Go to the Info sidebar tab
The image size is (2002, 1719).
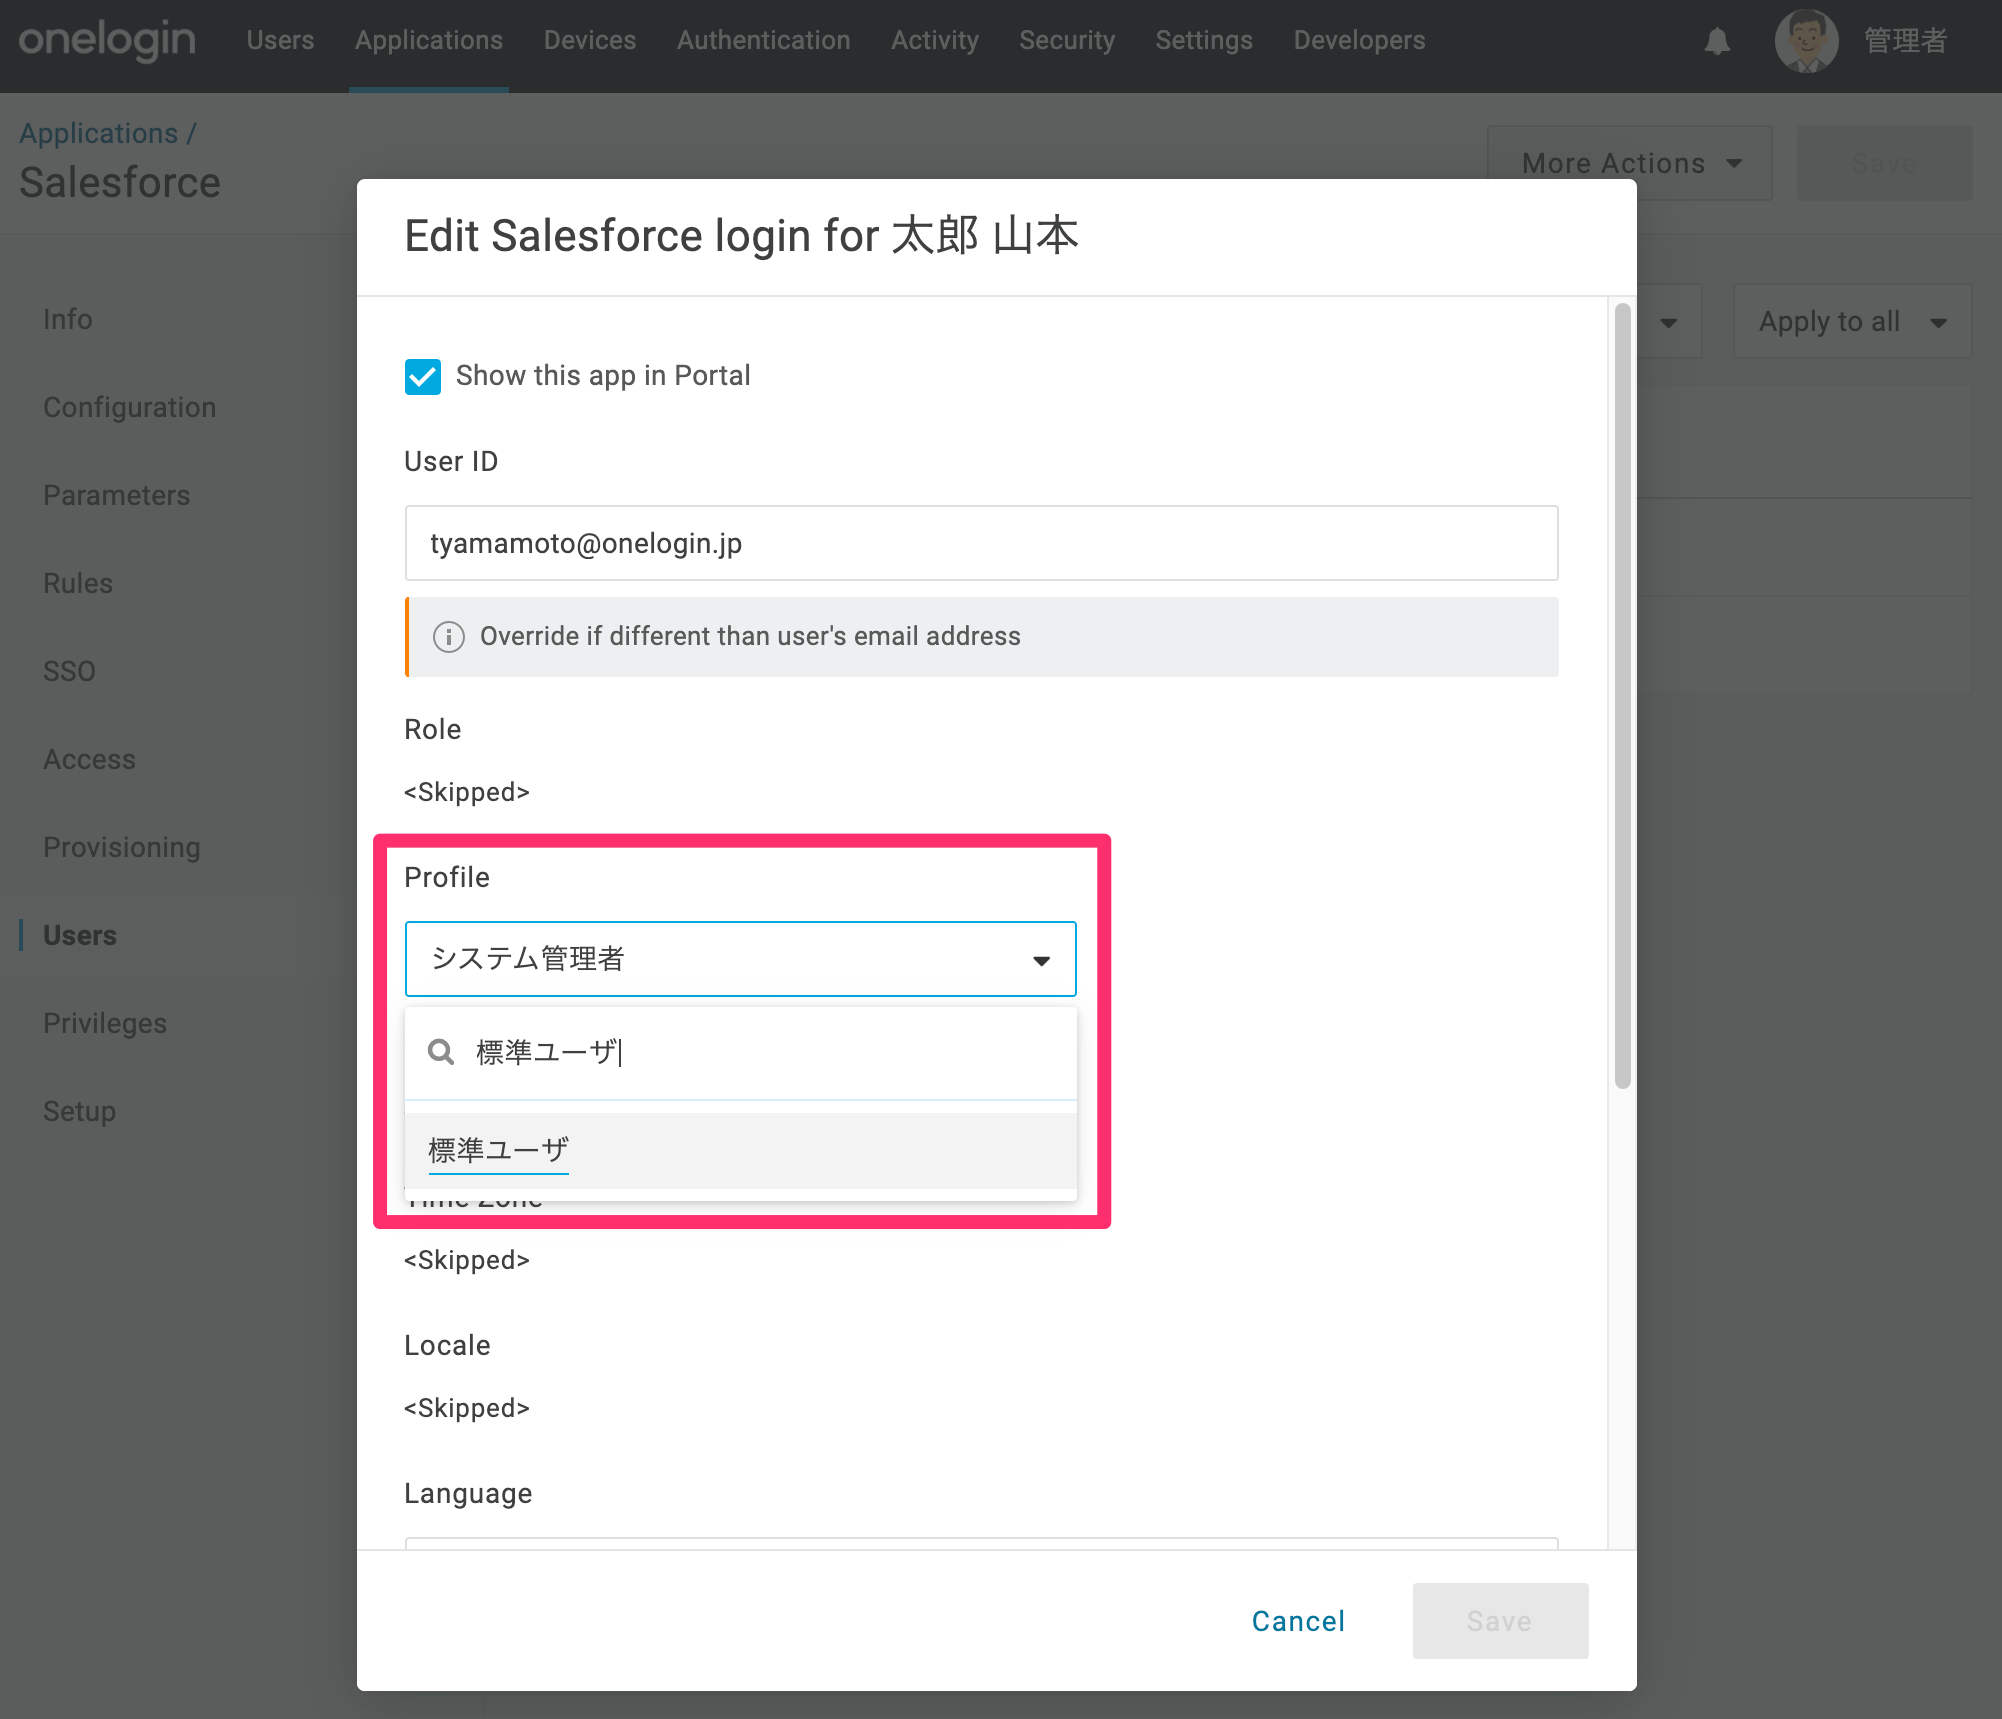point(68,319)
